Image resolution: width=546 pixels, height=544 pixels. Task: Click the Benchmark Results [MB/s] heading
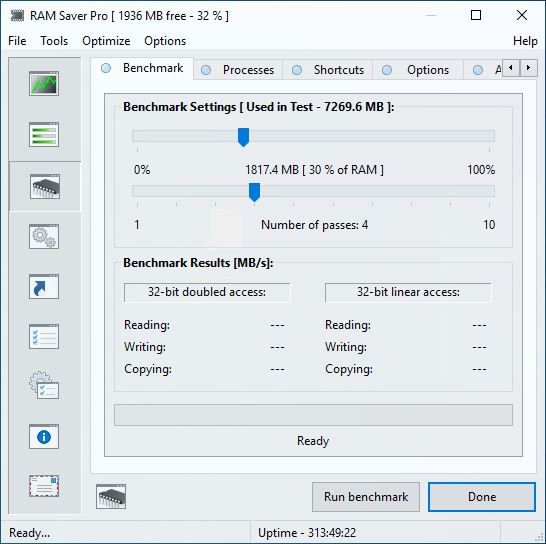(x=198, y=263)
